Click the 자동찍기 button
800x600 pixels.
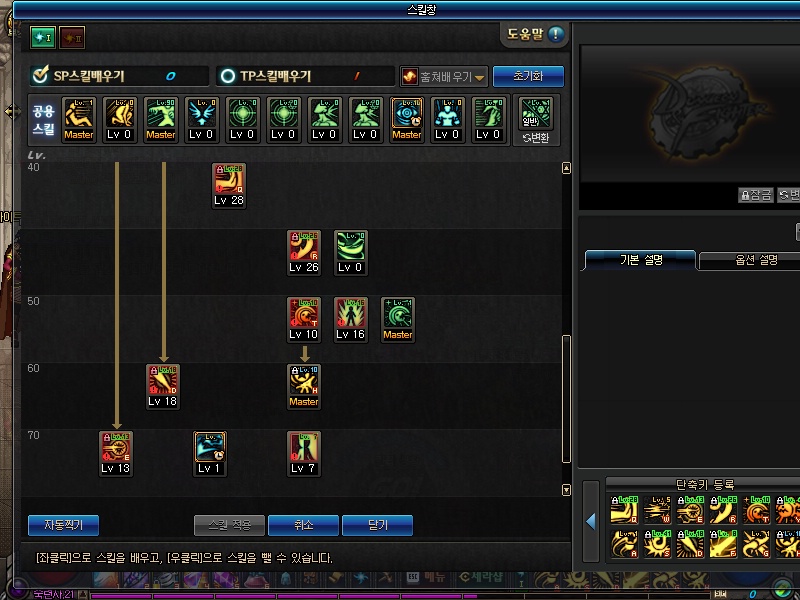pyautogui.click(x=64, y=525)
